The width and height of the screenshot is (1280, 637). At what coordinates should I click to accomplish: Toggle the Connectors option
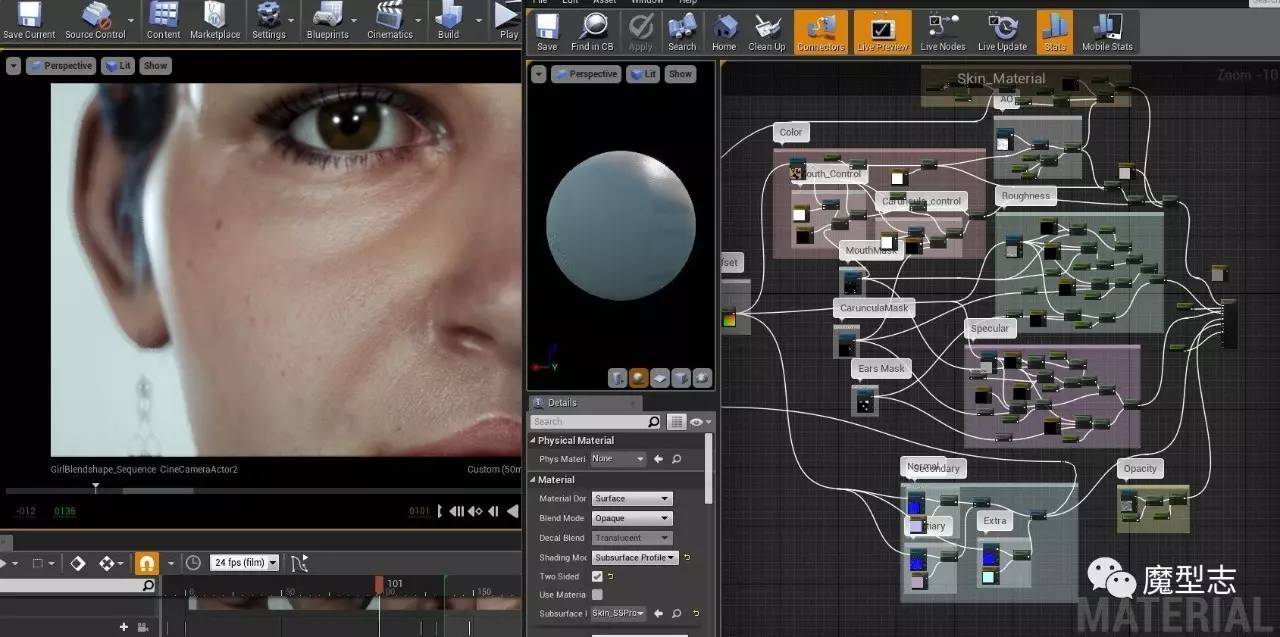point(820,31)
